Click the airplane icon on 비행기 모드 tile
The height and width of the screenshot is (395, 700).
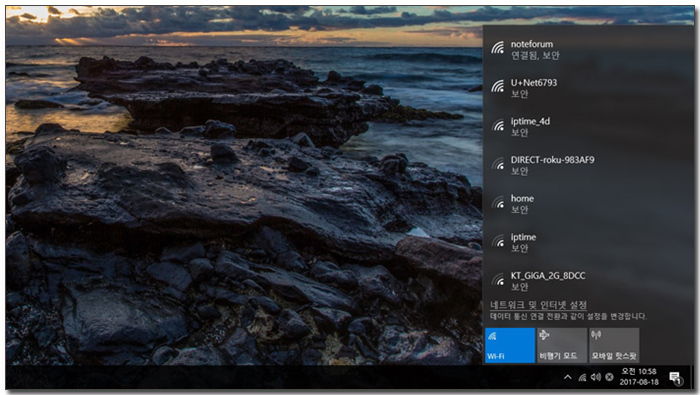click(x=544, y=335)
